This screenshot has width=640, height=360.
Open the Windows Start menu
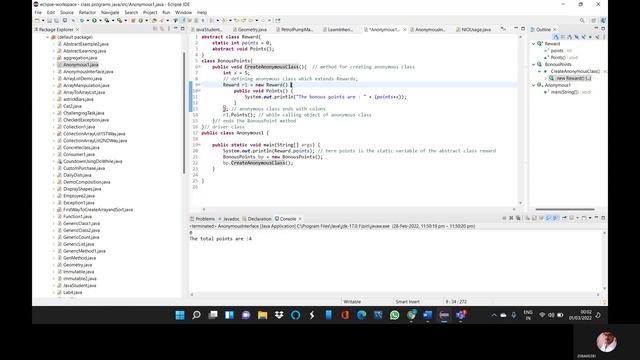[x=180, y=315]
